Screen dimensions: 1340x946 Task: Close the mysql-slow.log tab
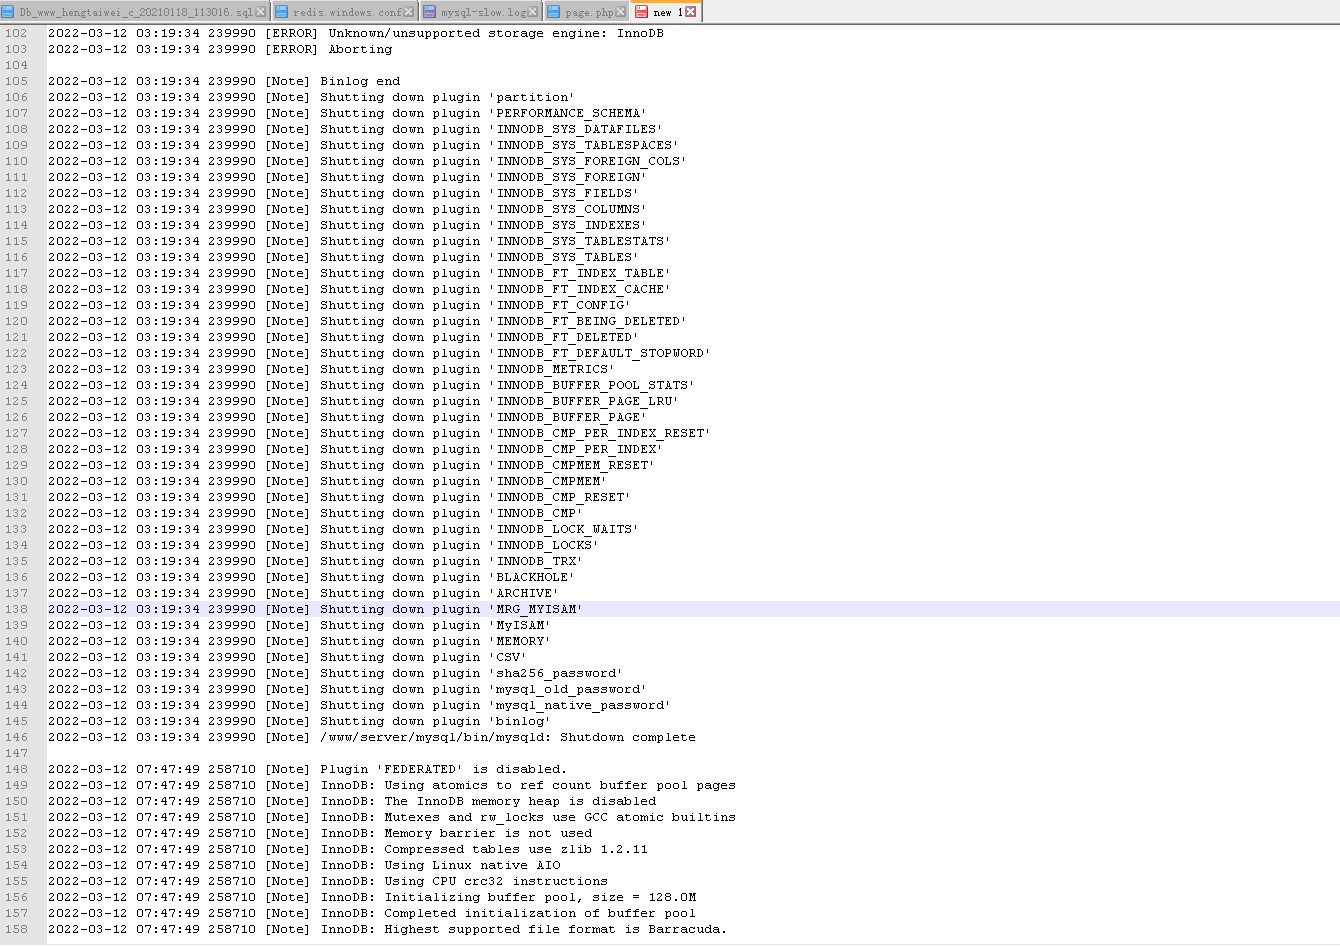pyautogui.click(x=534, y=12)
